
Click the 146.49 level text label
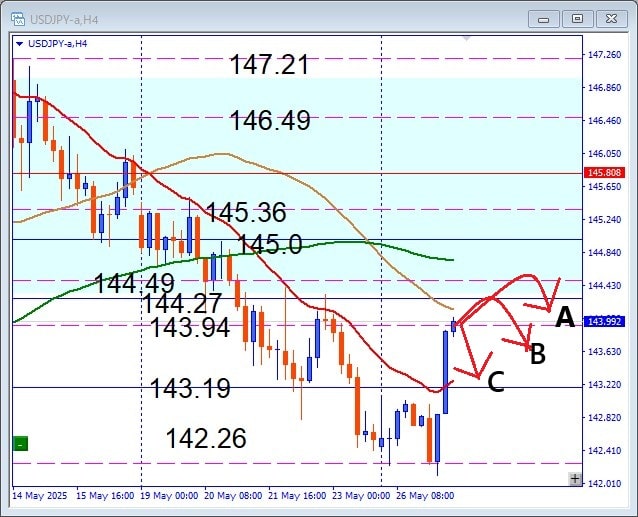click(270, 120)
